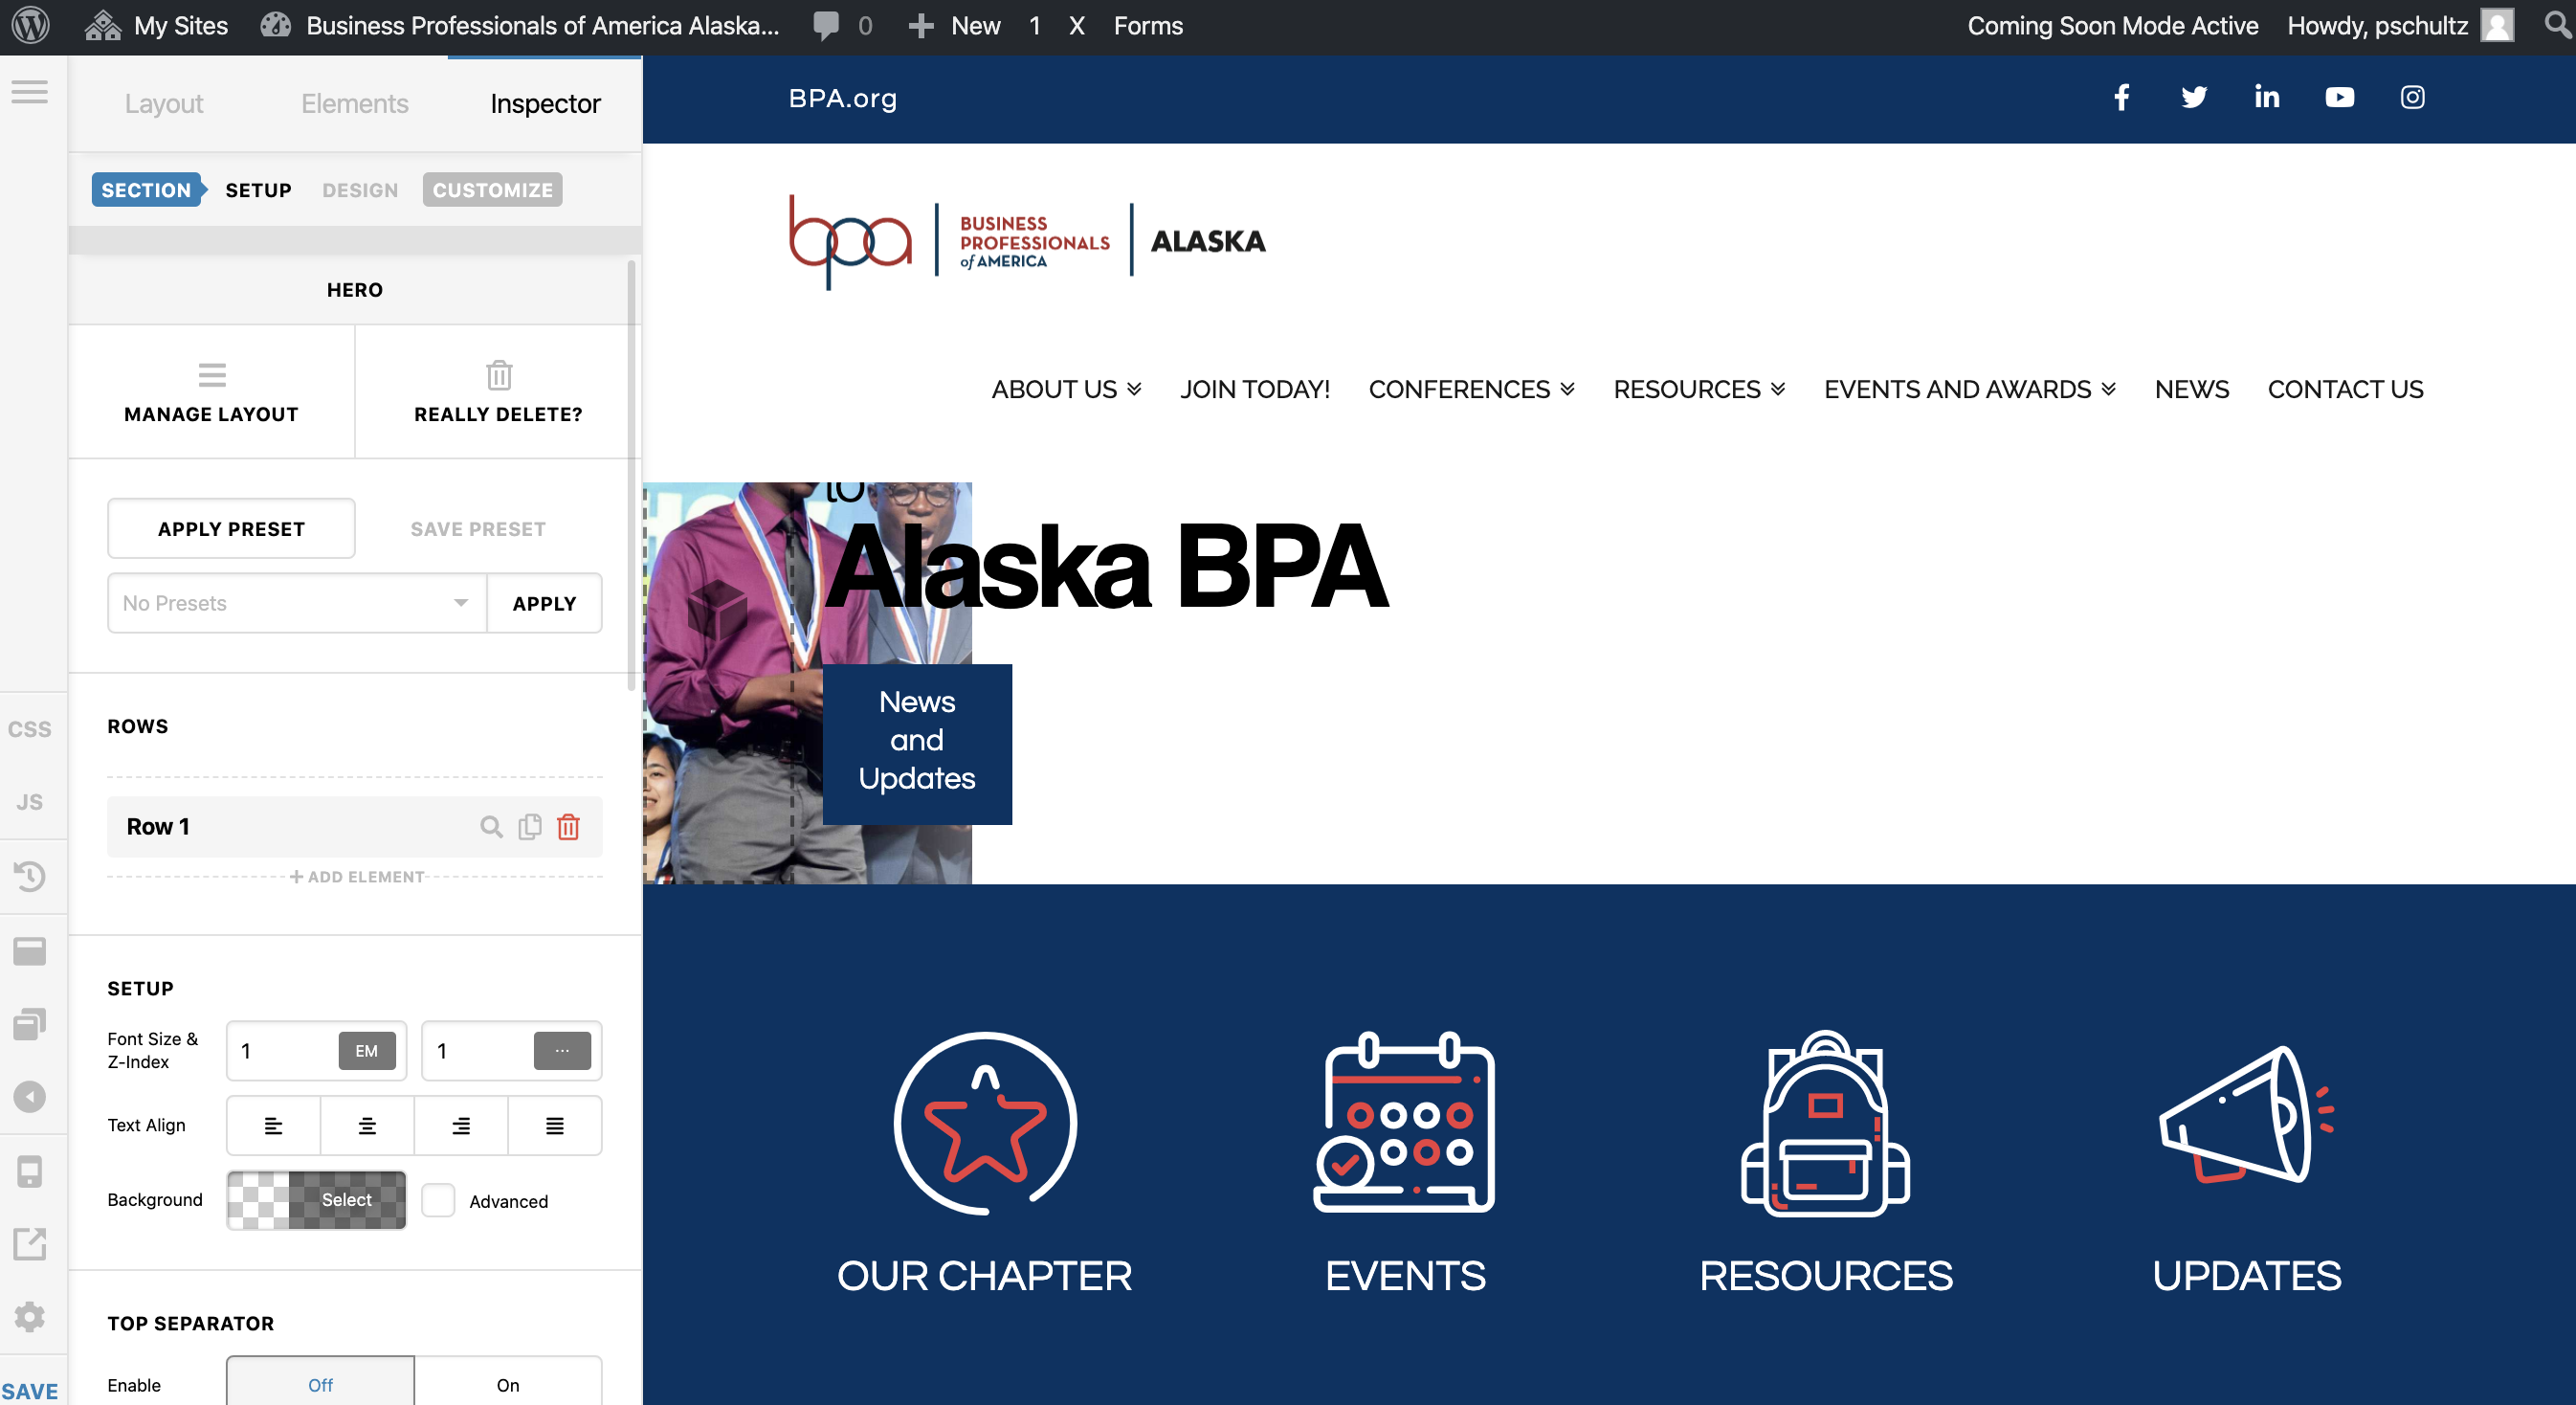The height and width of the screenshot is (1405, 2576).
Task: Expand the About Us nav menu
Action: (1066, 389)
